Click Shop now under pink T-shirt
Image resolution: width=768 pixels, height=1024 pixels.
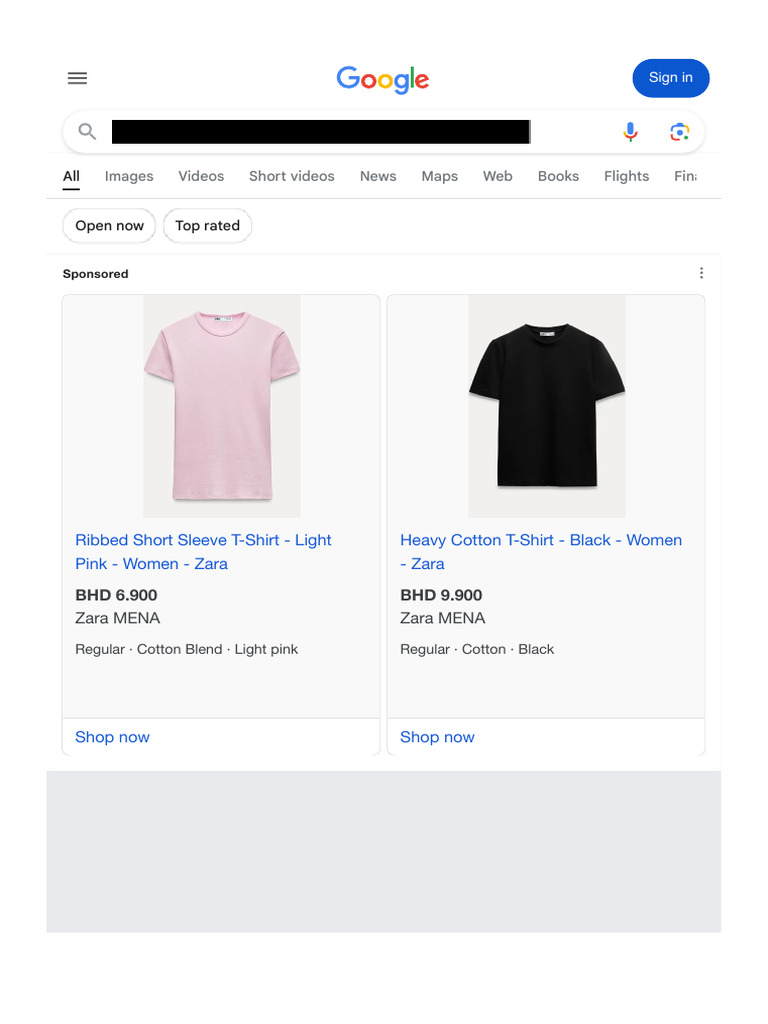click(112, 737)
